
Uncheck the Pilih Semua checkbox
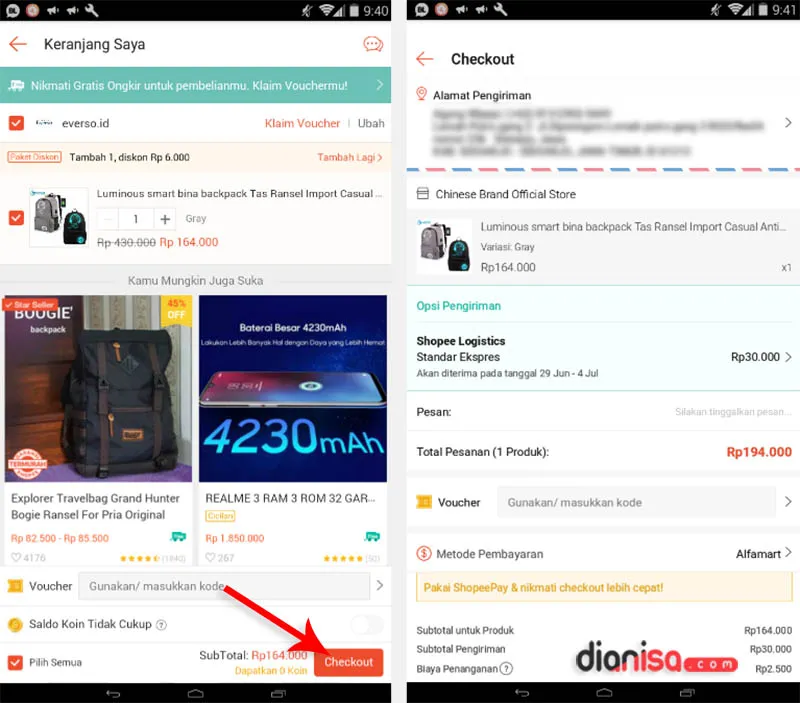pyautogui.click(x=14, y=661)
